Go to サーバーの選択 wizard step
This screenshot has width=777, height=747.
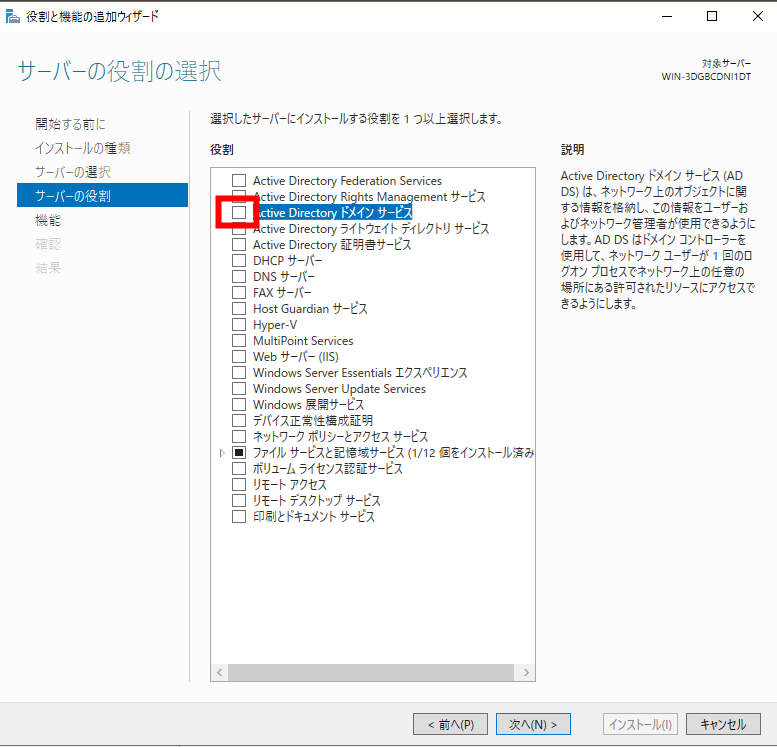(73, 172)
